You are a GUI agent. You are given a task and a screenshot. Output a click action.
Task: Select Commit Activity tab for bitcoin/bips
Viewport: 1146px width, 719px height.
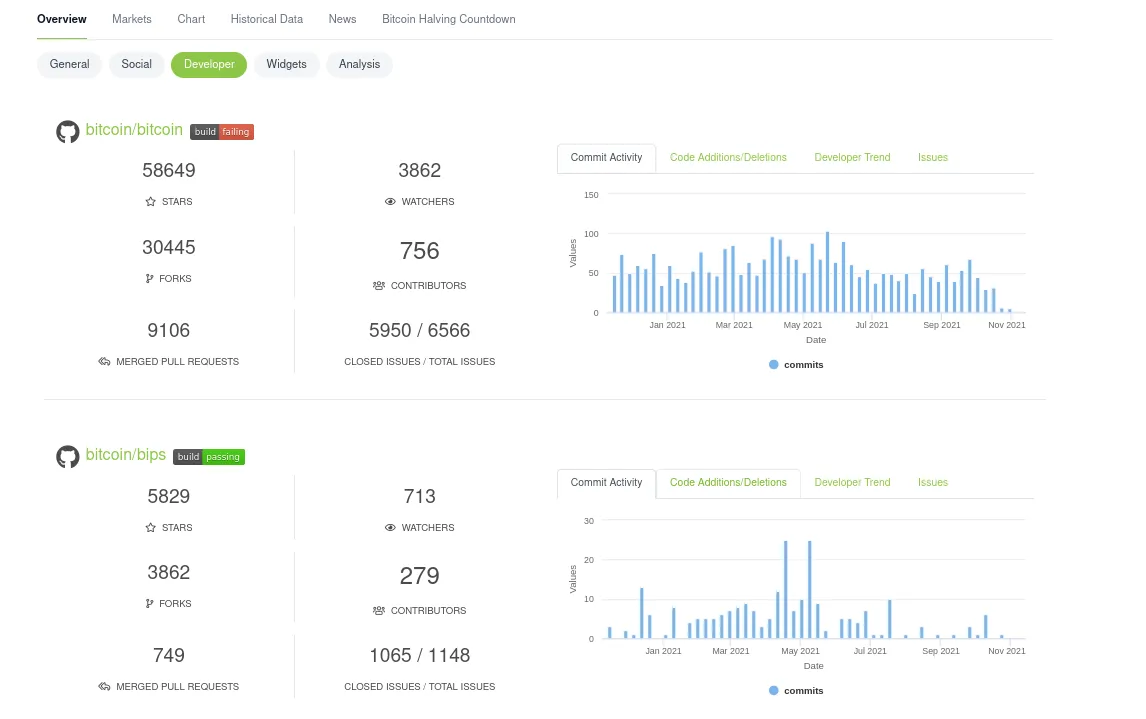(x=607, y=483)
